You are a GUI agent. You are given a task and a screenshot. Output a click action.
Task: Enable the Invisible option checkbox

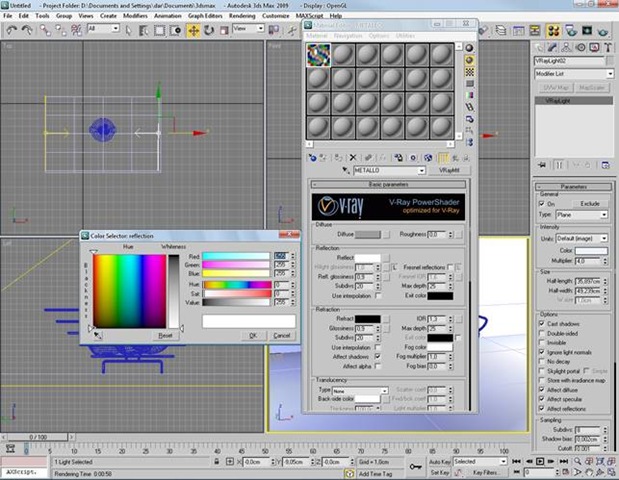click(x=543, y=342)
